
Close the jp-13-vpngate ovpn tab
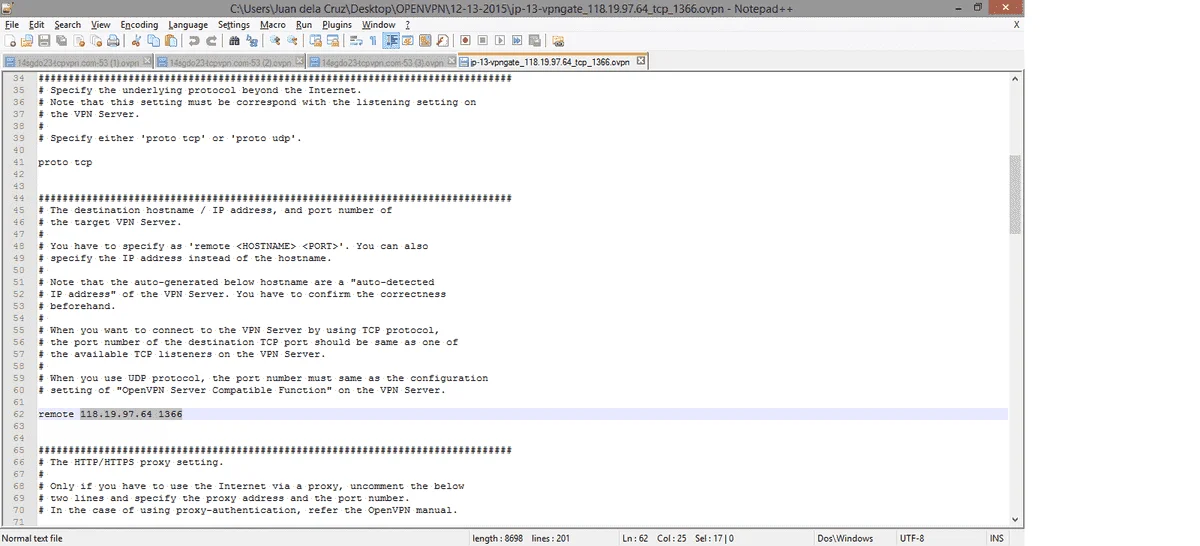pos(641,61)
